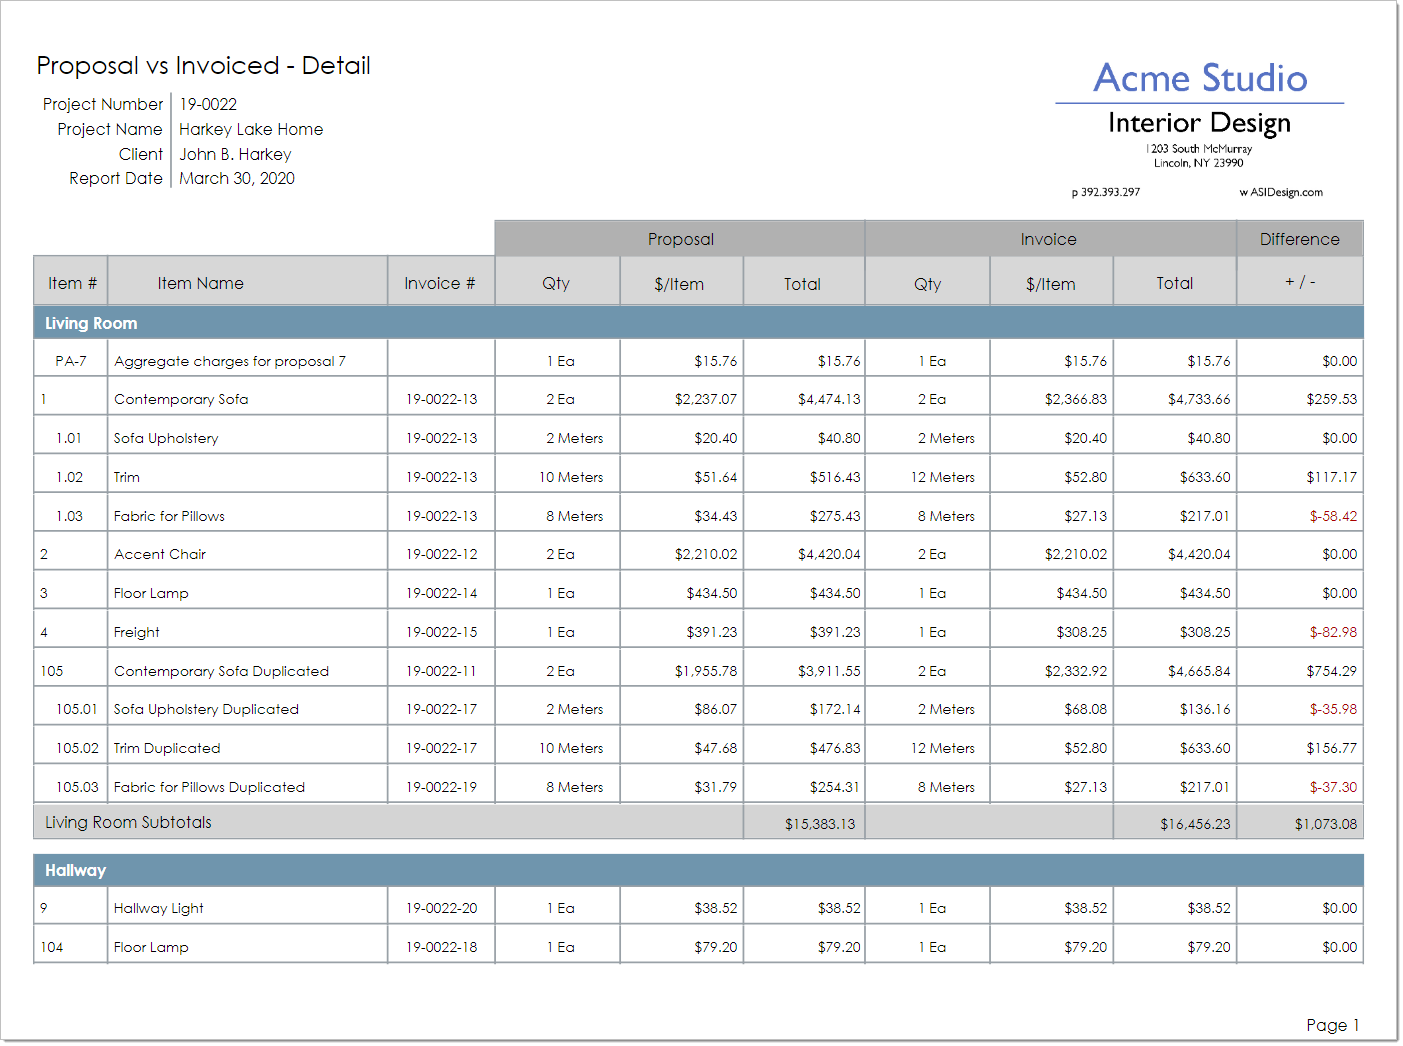Click item number '104'

[52, 947]
